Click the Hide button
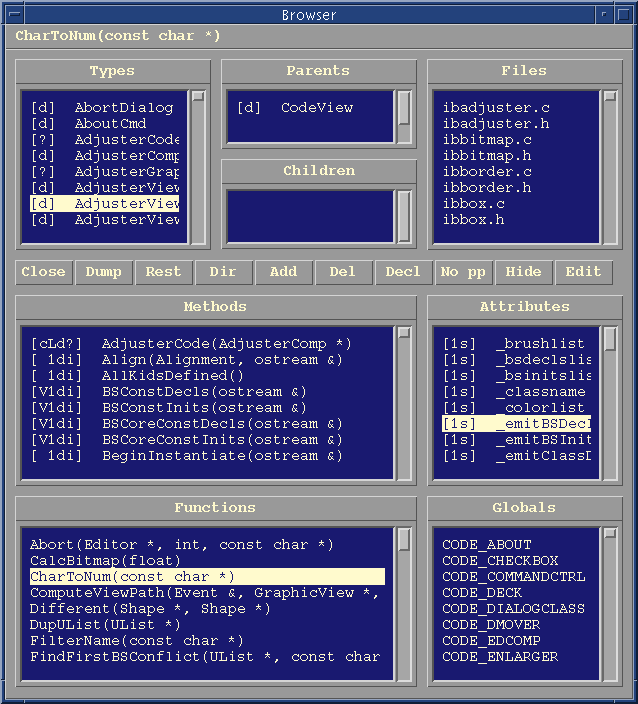638x704 pixels. point(524,272)
